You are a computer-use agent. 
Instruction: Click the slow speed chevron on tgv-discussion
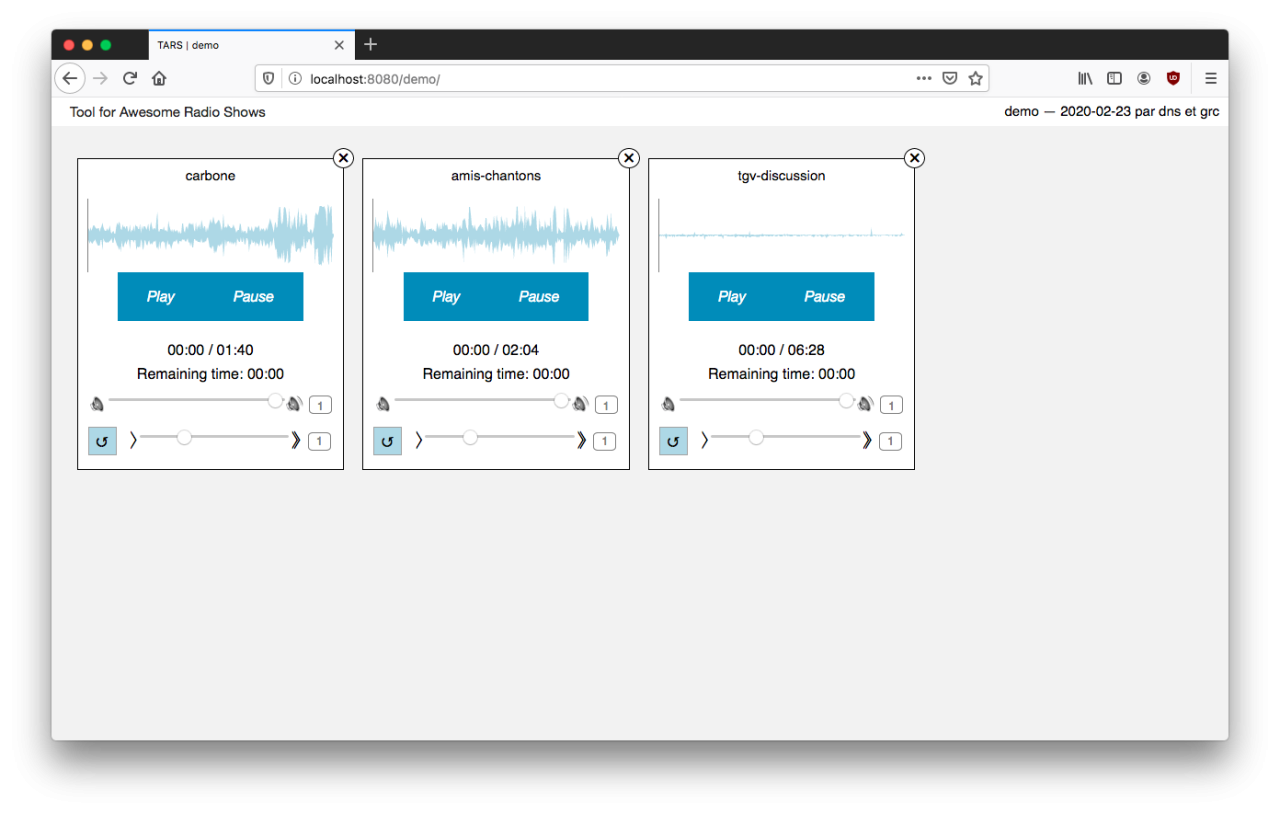coord(704,440)
